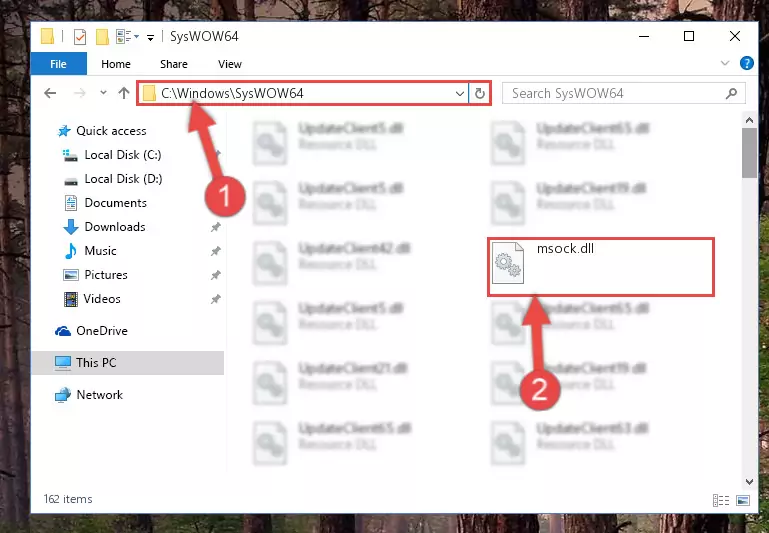
Task: Go back with the left arrow
Action: [x=50, y=93]
